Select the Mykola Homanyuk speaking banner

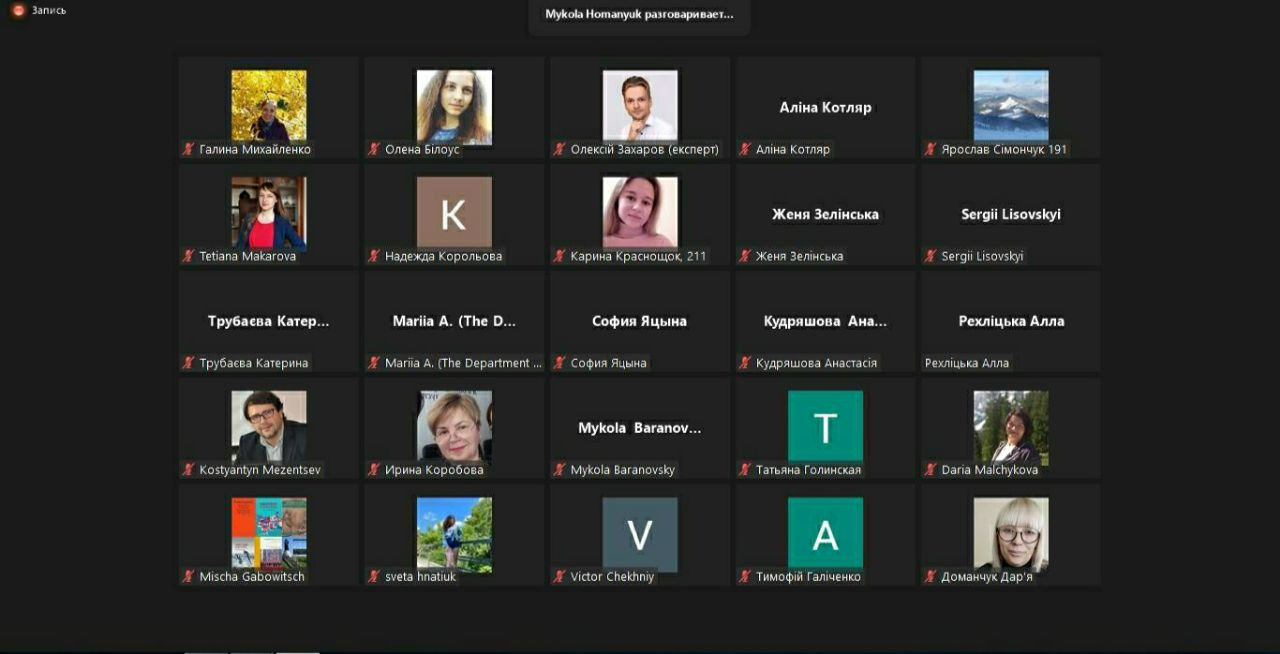639,15
